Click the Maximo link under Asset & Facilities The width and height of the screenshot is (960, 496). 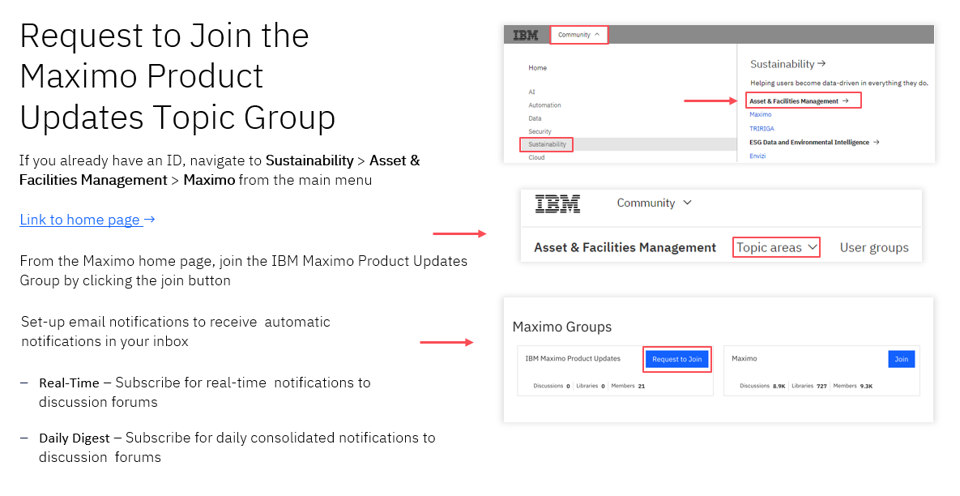coord(760,115)
